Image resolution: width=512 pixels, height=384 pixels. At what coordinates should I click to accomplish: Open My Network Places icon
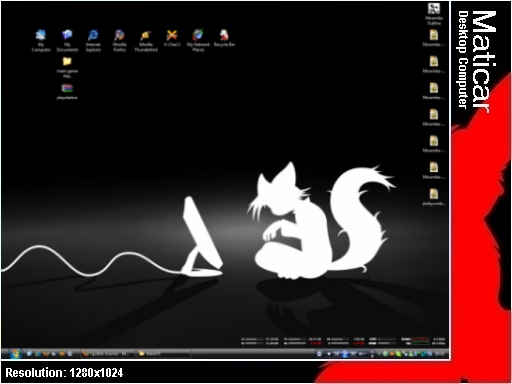pyautogui.click(x=198, y=40)
